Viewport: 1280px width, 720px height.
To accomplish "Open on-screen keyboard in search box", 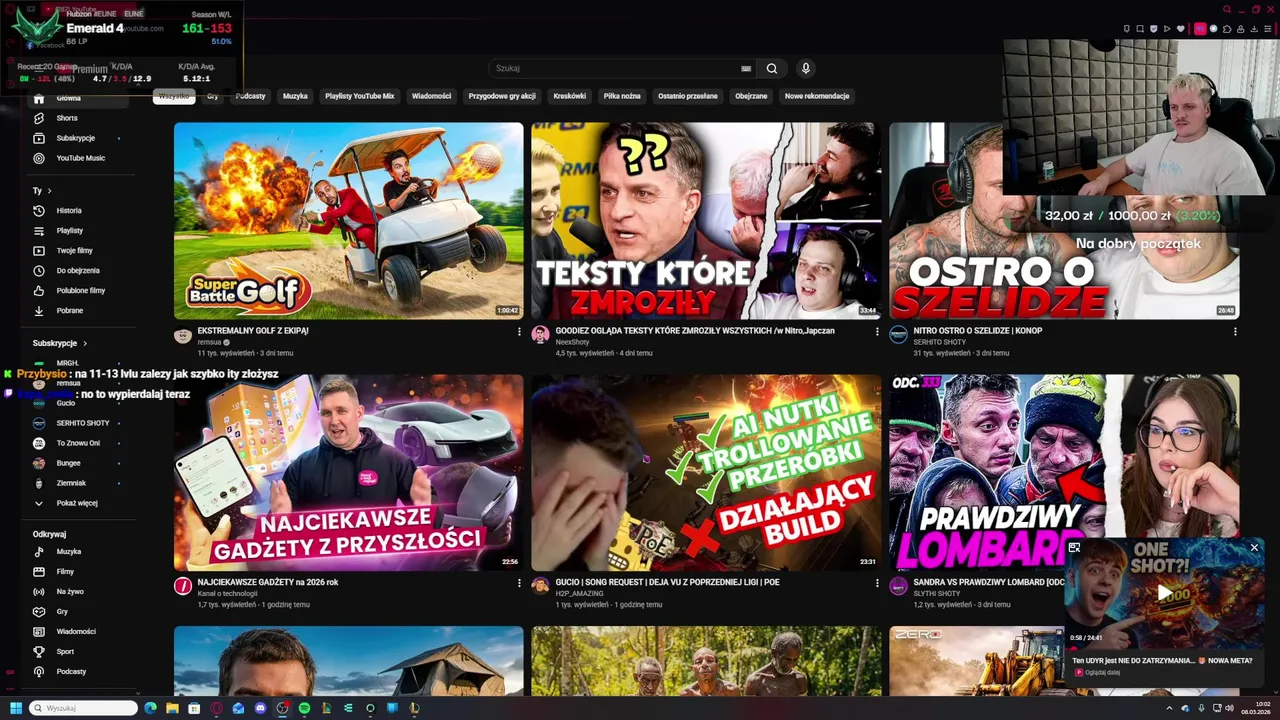I will tap(746, 69).
